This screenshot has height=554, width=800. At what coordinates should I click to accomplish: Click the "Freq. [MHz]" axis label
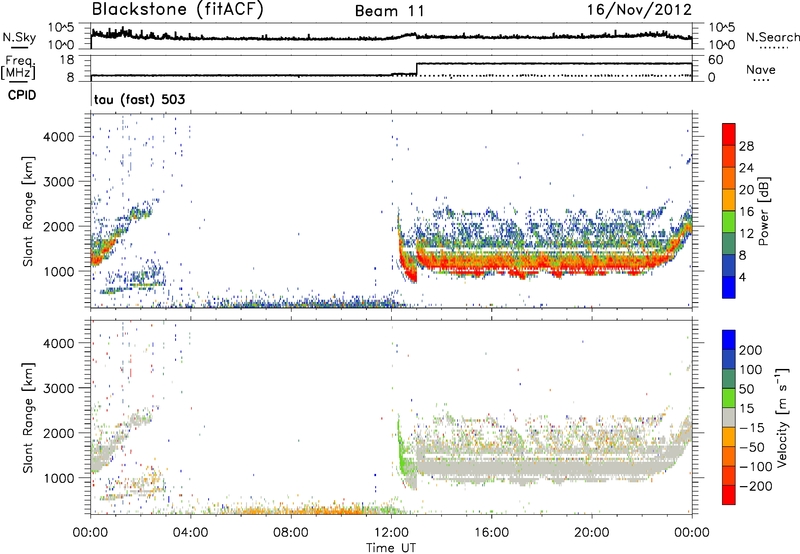point(19,68)
